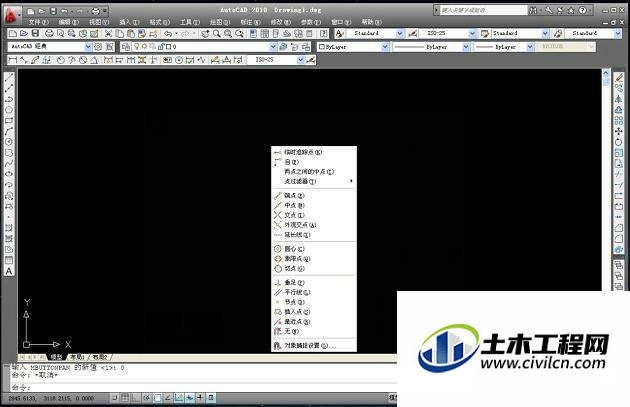The width and height of the screenshot is (630, 407).
Task: Open the Layer Properties Manager icon
Action: (126, 47)
